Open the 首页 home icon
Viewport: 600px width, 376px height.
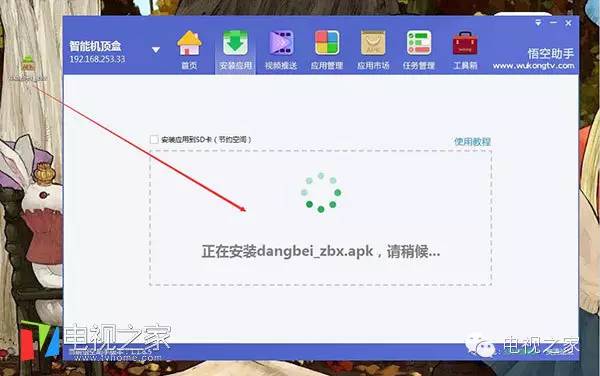pyautogui.click(x=189, y=50)
